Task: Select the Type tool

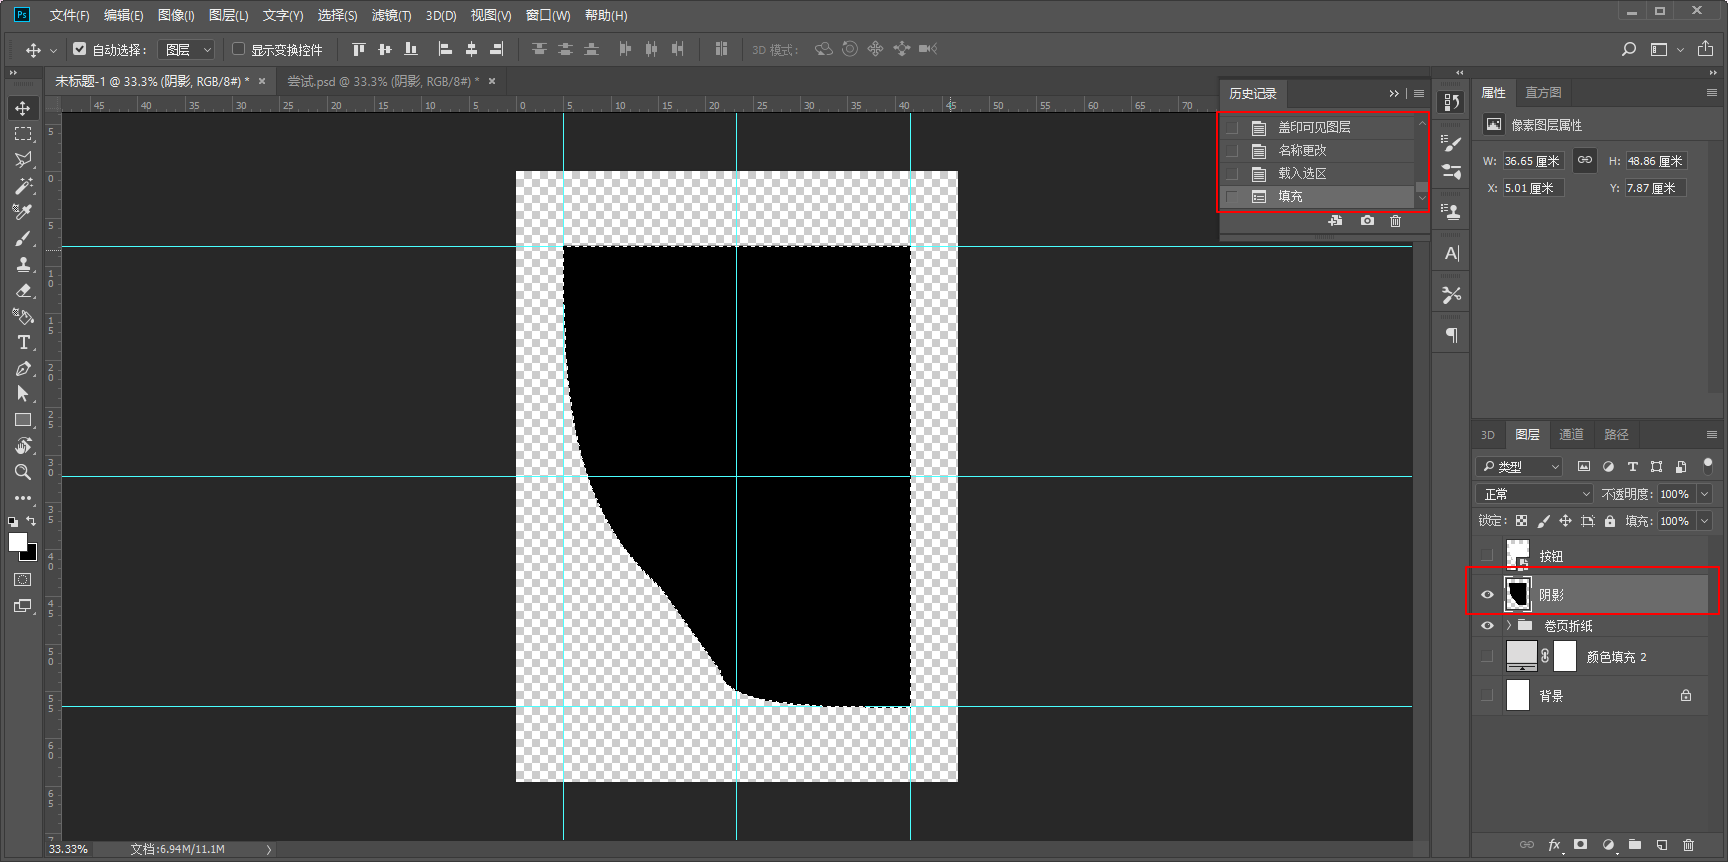Action: [23, 343]
